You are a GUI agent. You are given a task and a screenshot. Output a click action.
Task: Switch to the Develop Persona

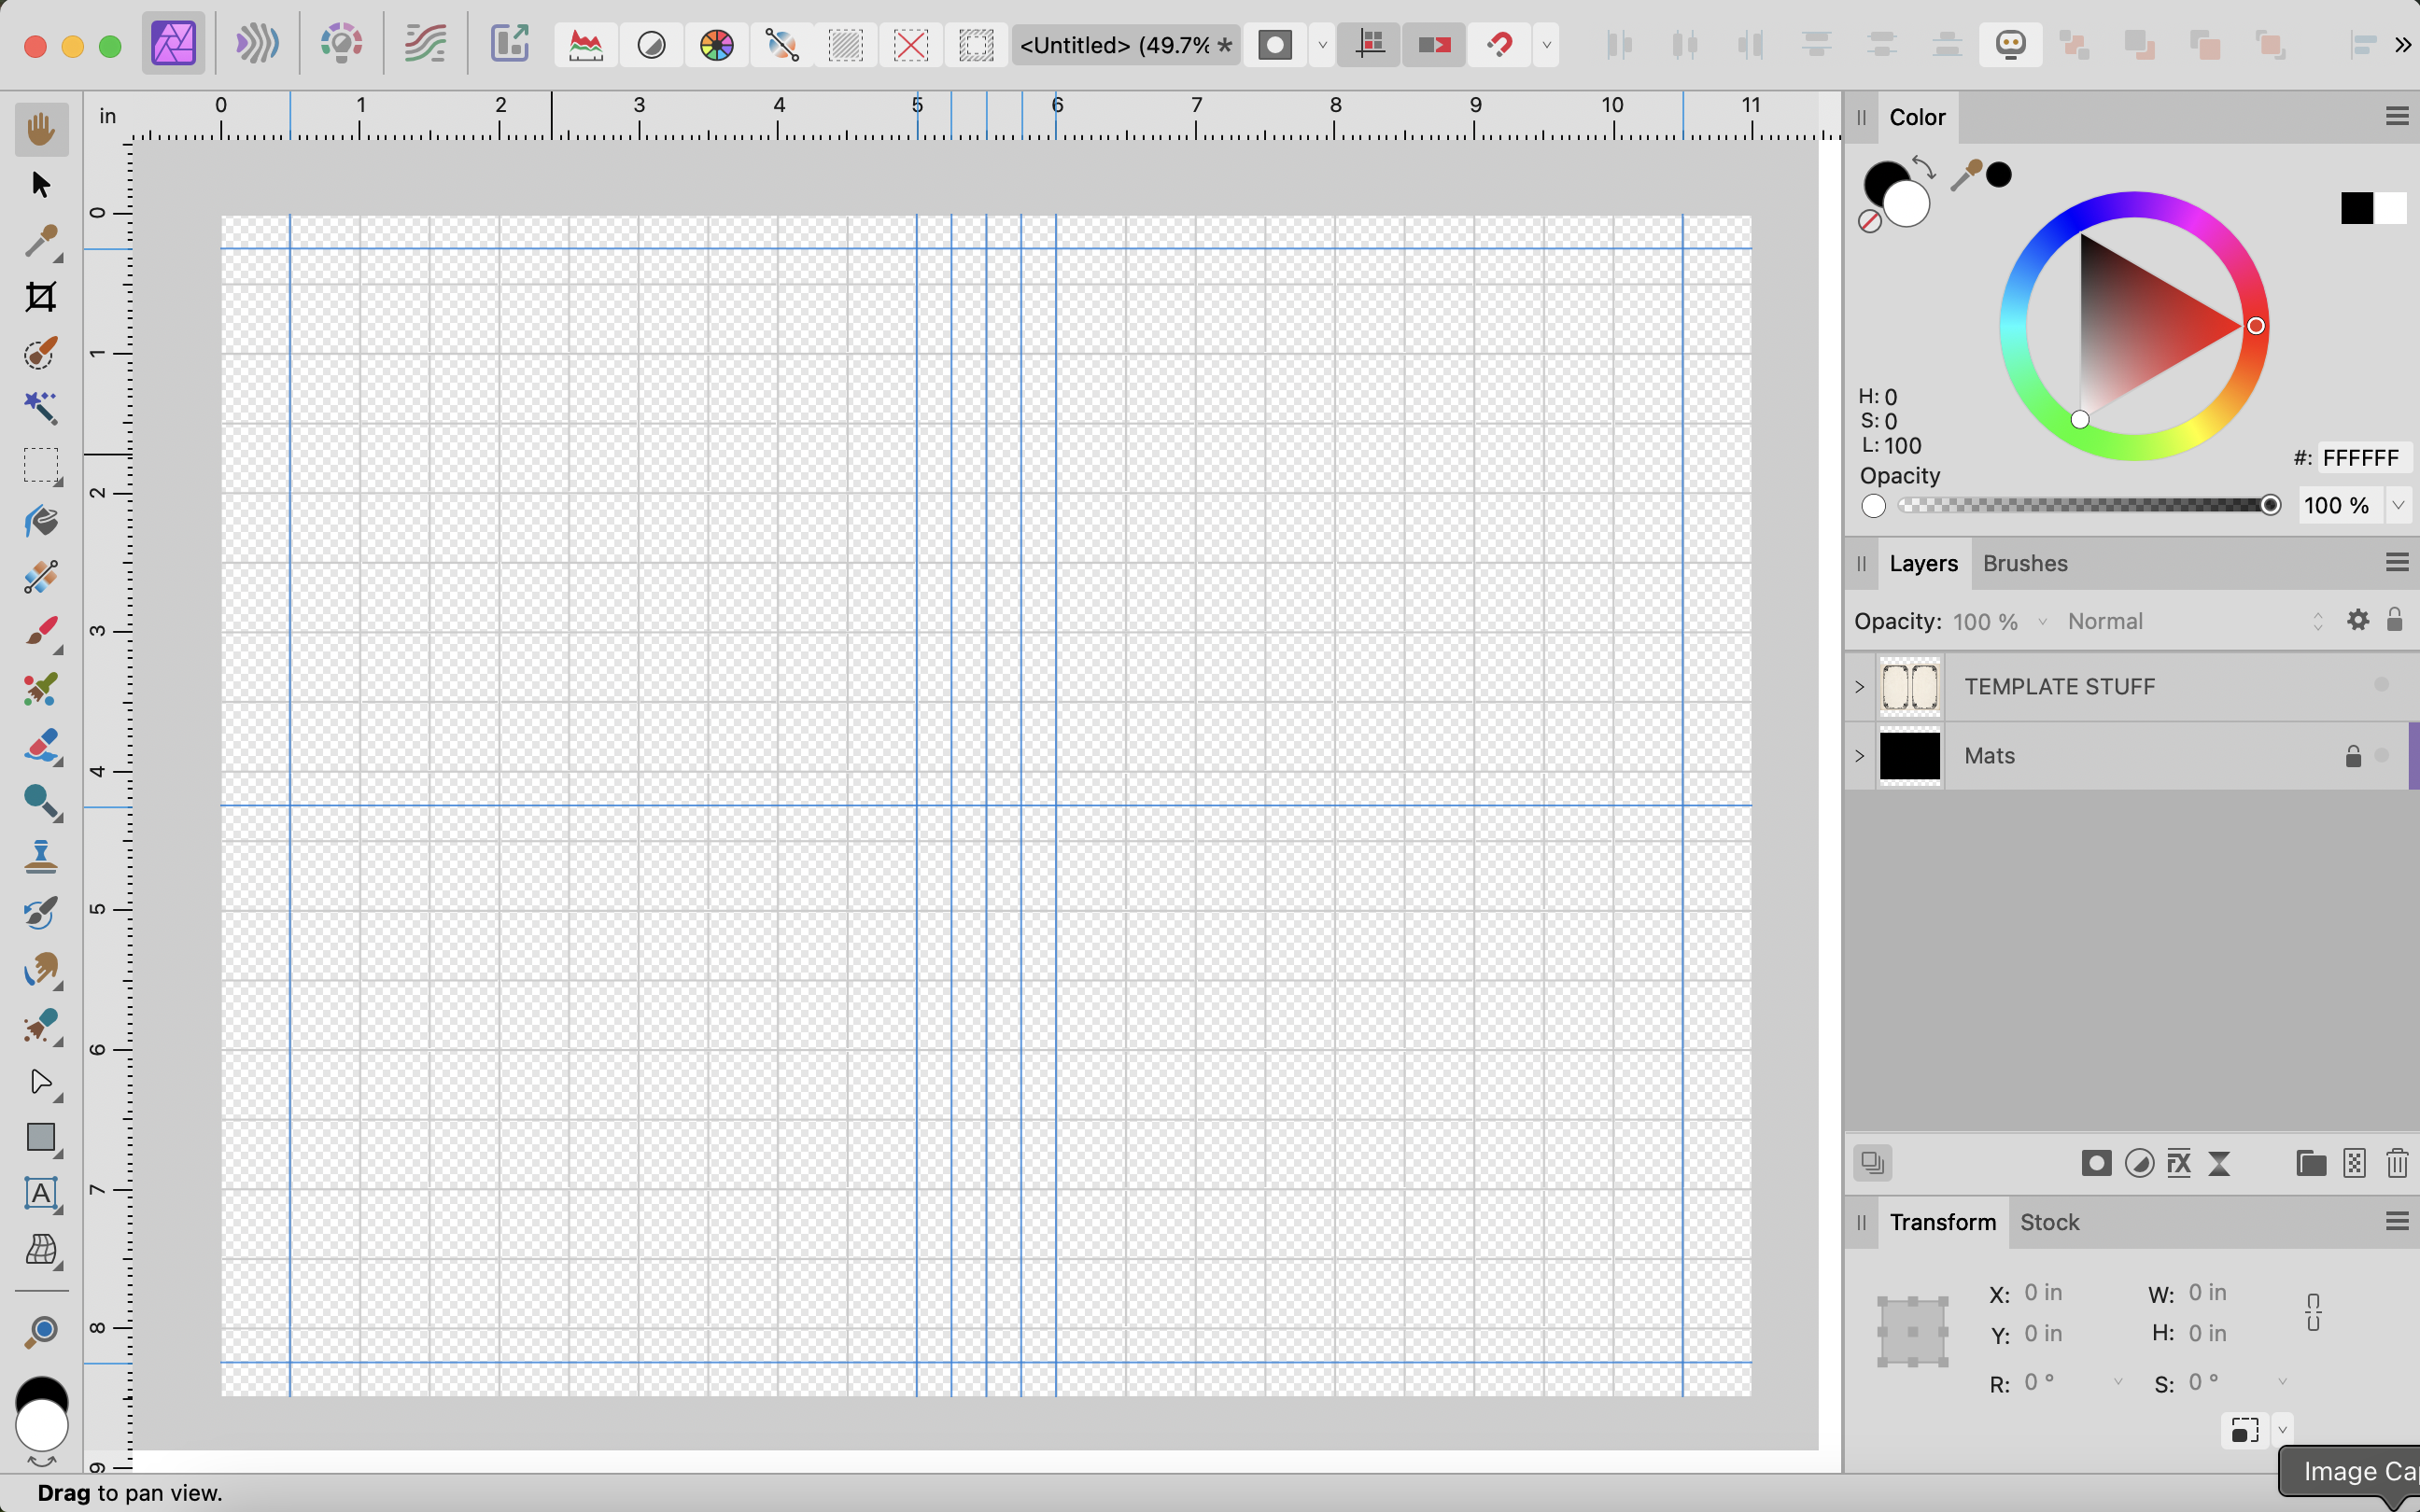pos(341,44)
